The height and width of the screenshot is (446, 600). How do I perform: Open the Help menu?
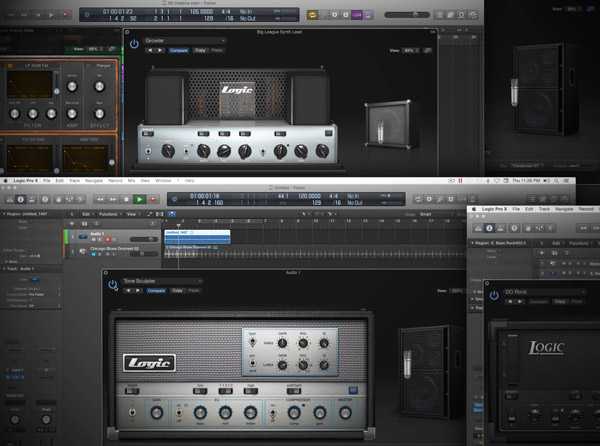[190, 181]
